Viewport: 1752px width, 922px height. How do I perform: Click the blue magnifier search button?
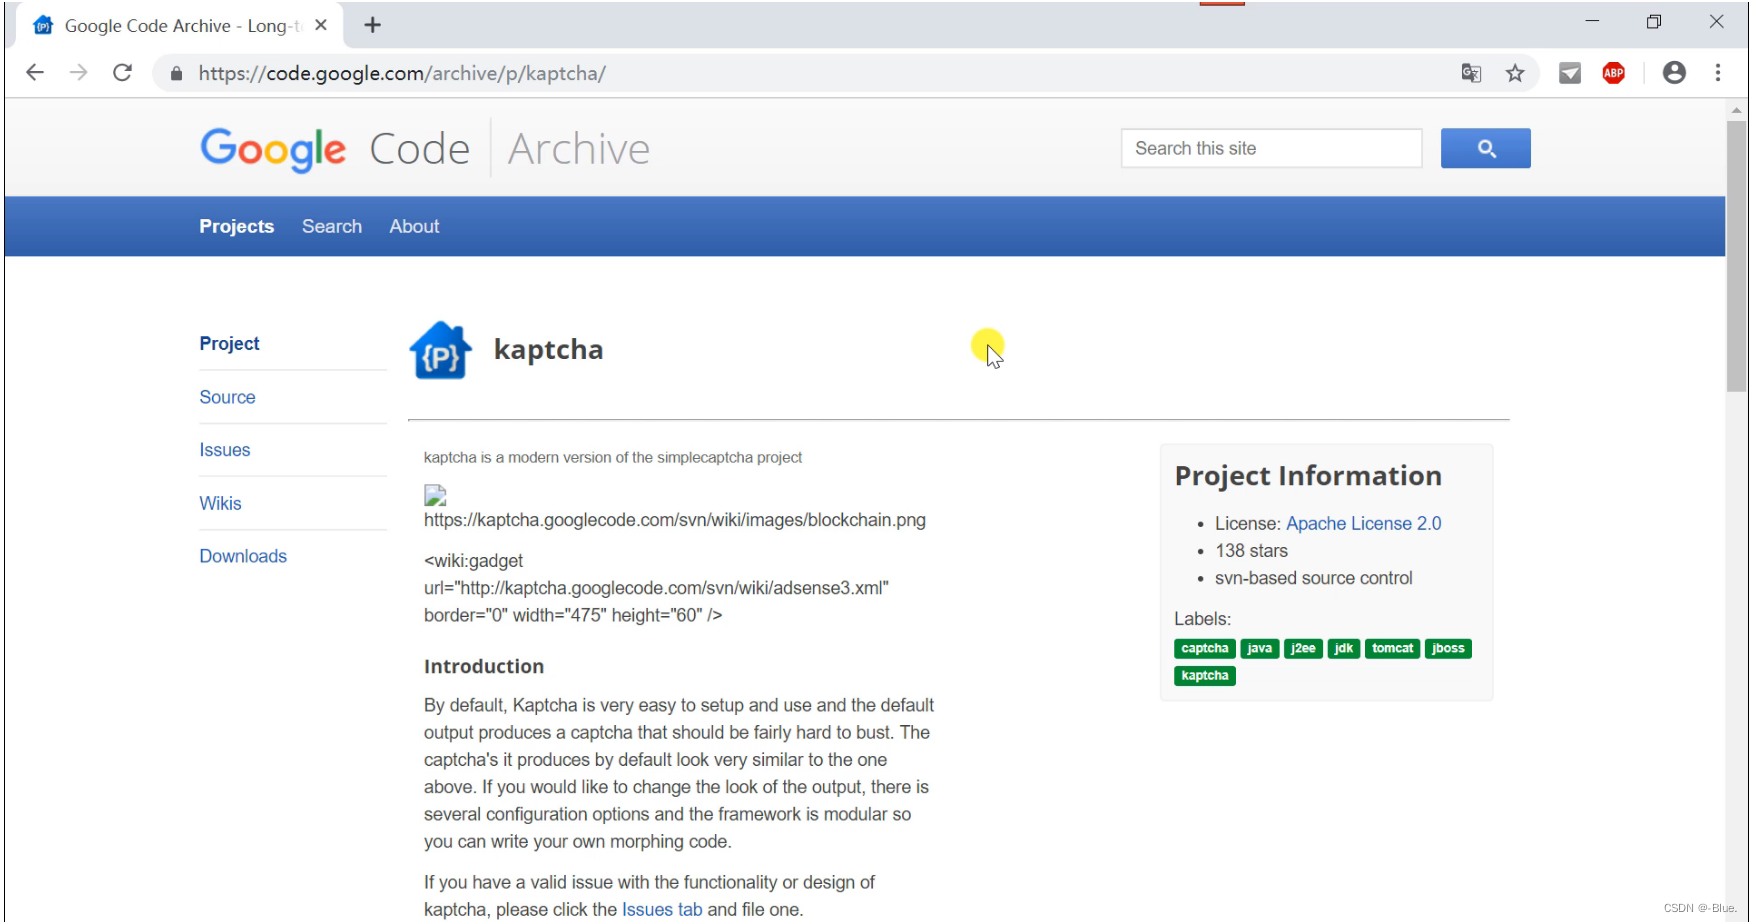click(x=1485, y=148)
